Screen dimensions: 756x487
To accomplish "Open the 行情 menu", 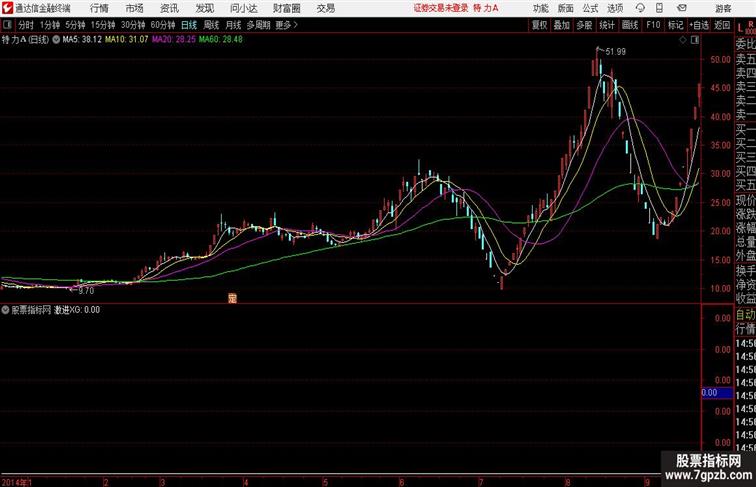I will coord(99,8).
